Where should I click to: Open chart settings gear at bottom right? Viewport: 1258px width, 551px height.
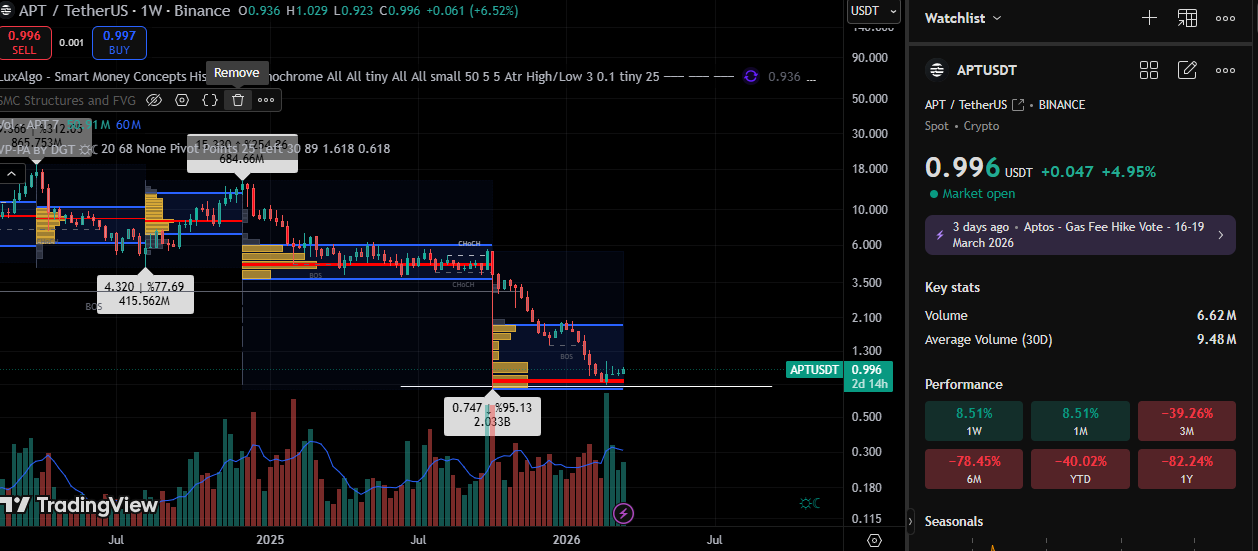pos(874,540)
